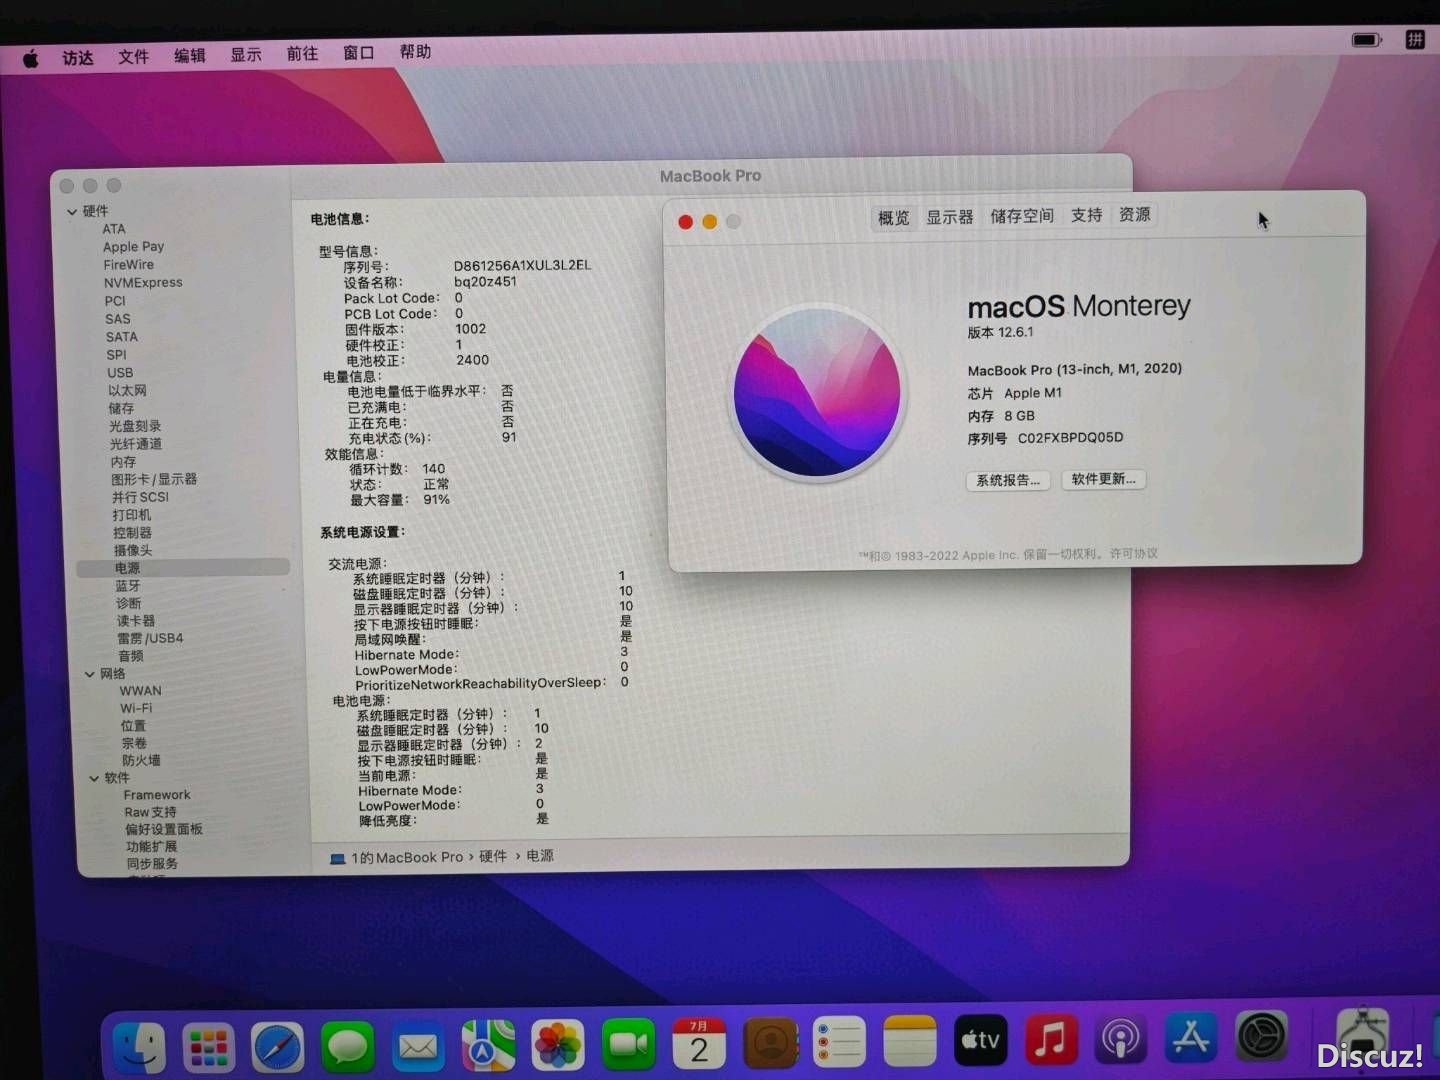The width and height of the screenshot is (1440, 1080).
Task: Open the Mail app in Dock
Action: pos(417,1046)
